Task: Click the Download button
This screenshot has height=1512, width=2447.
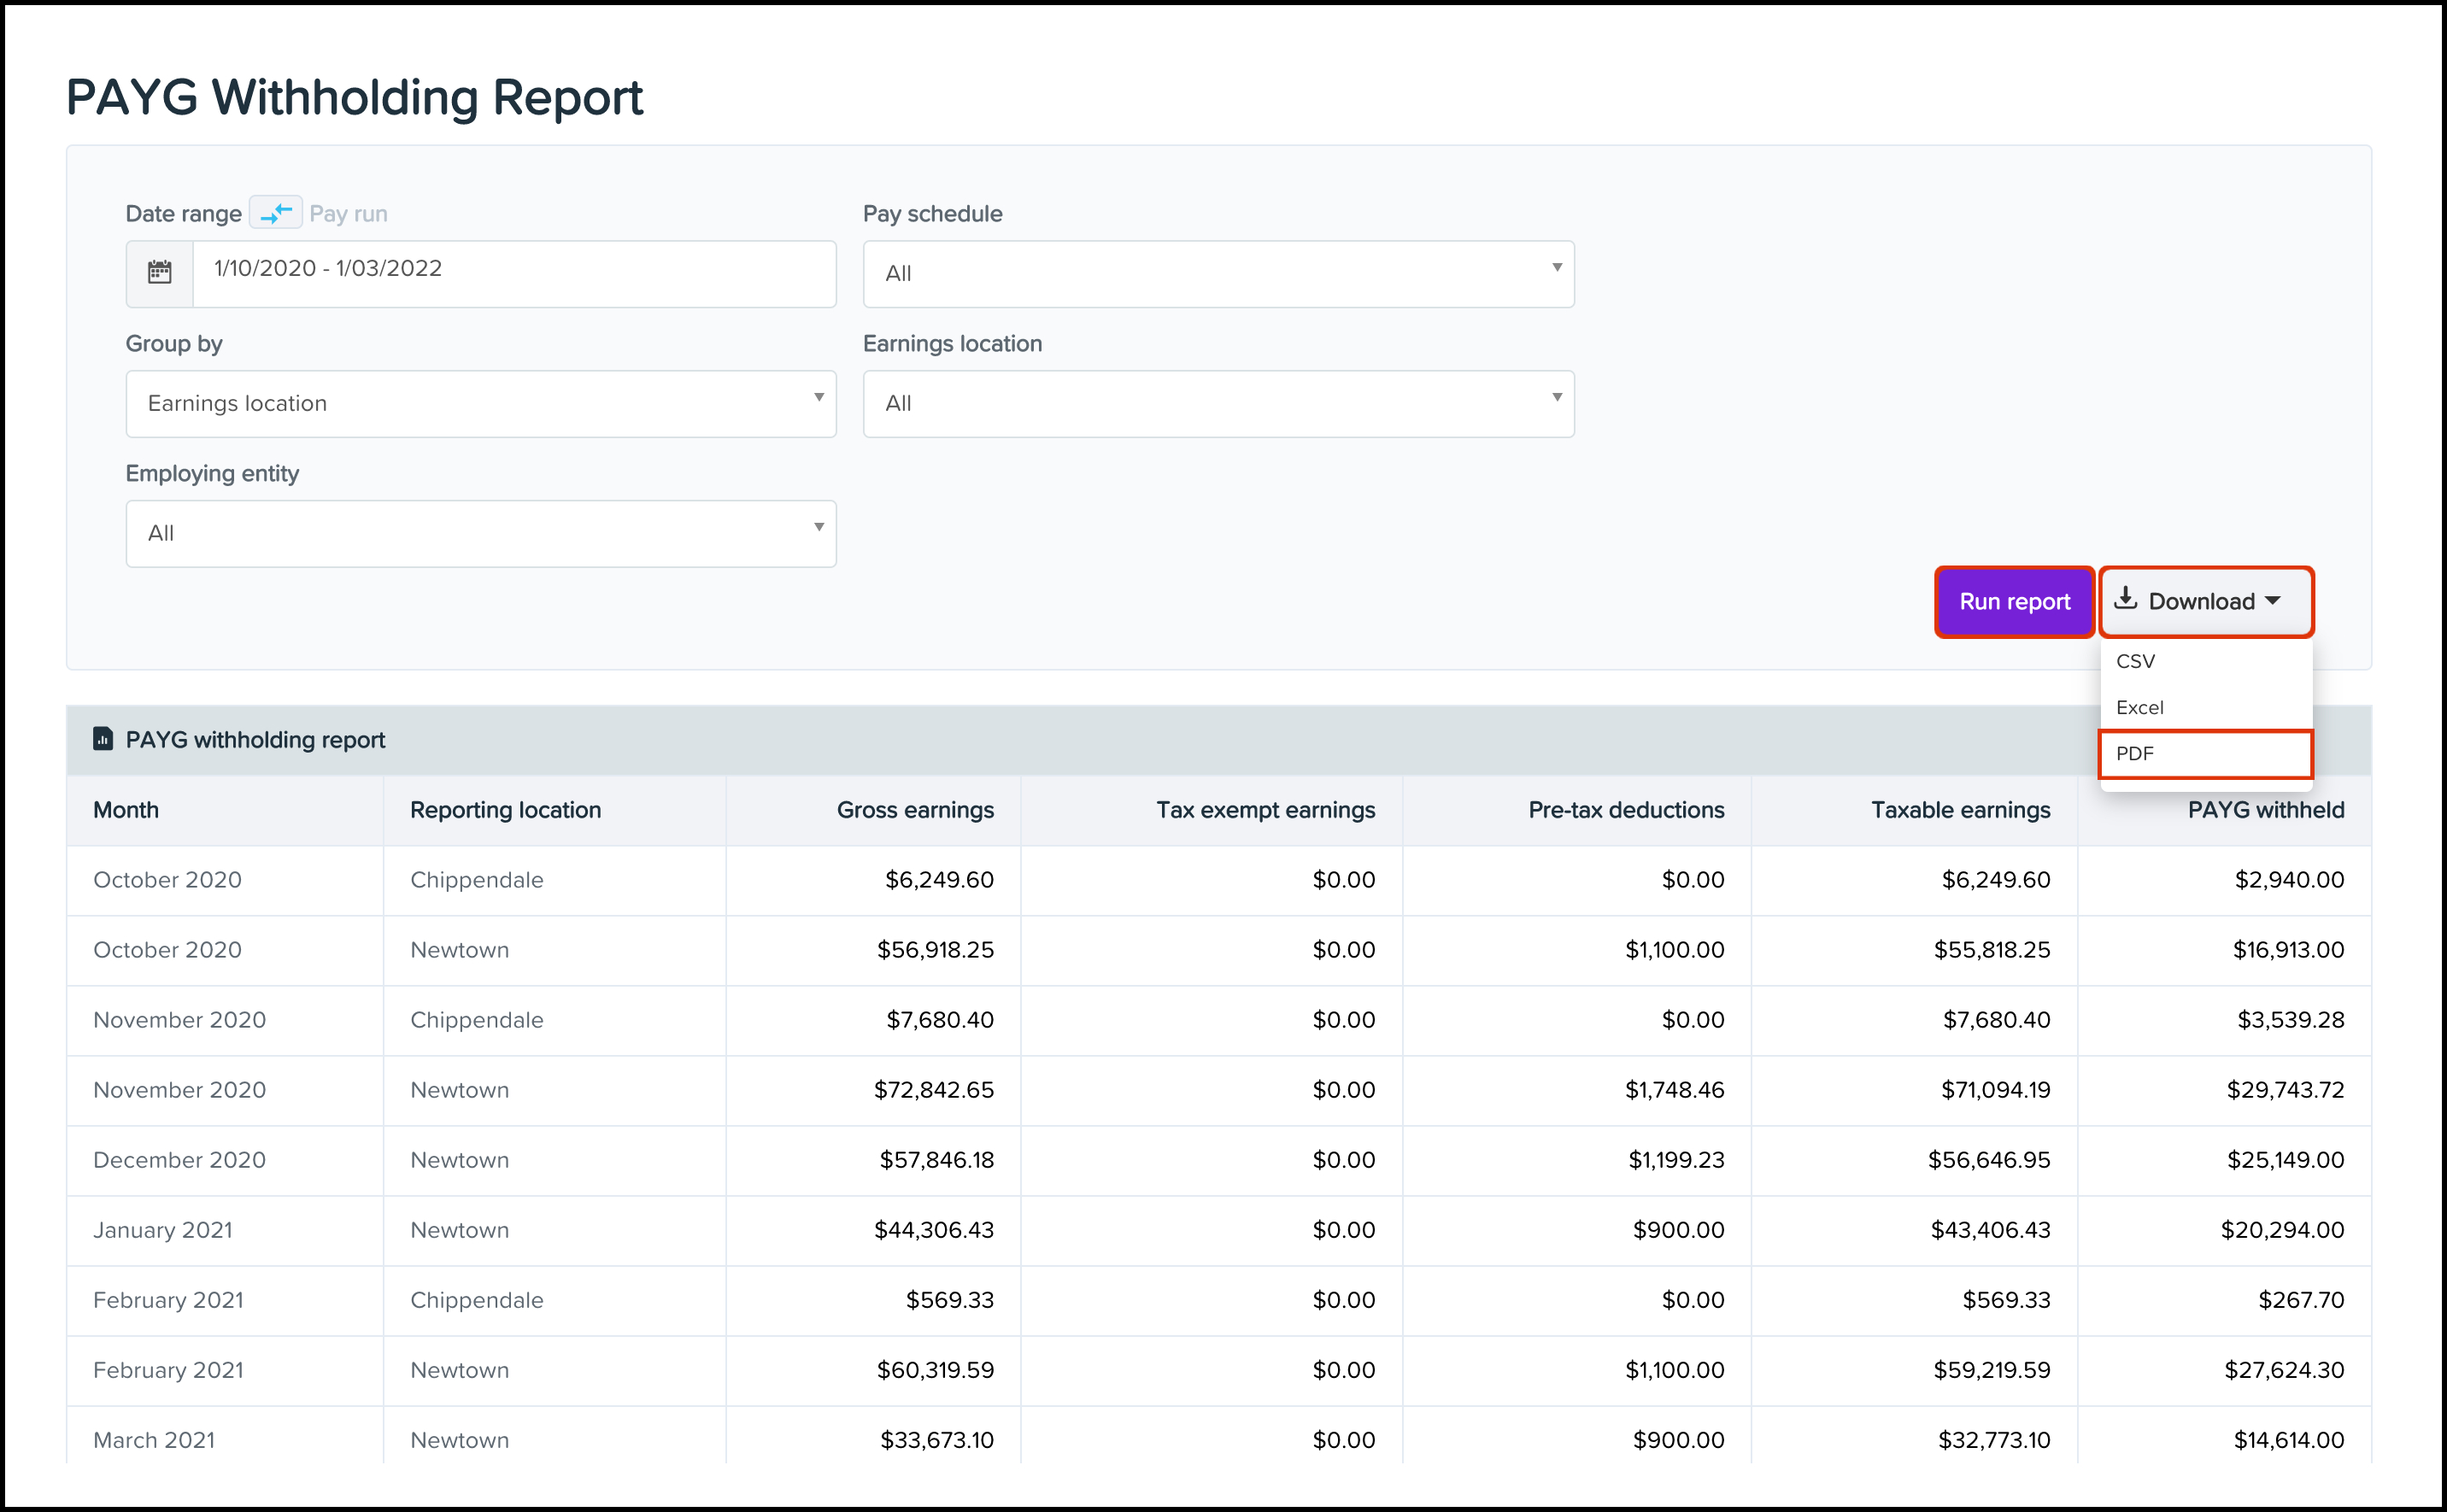Action: coord(2200,601)
